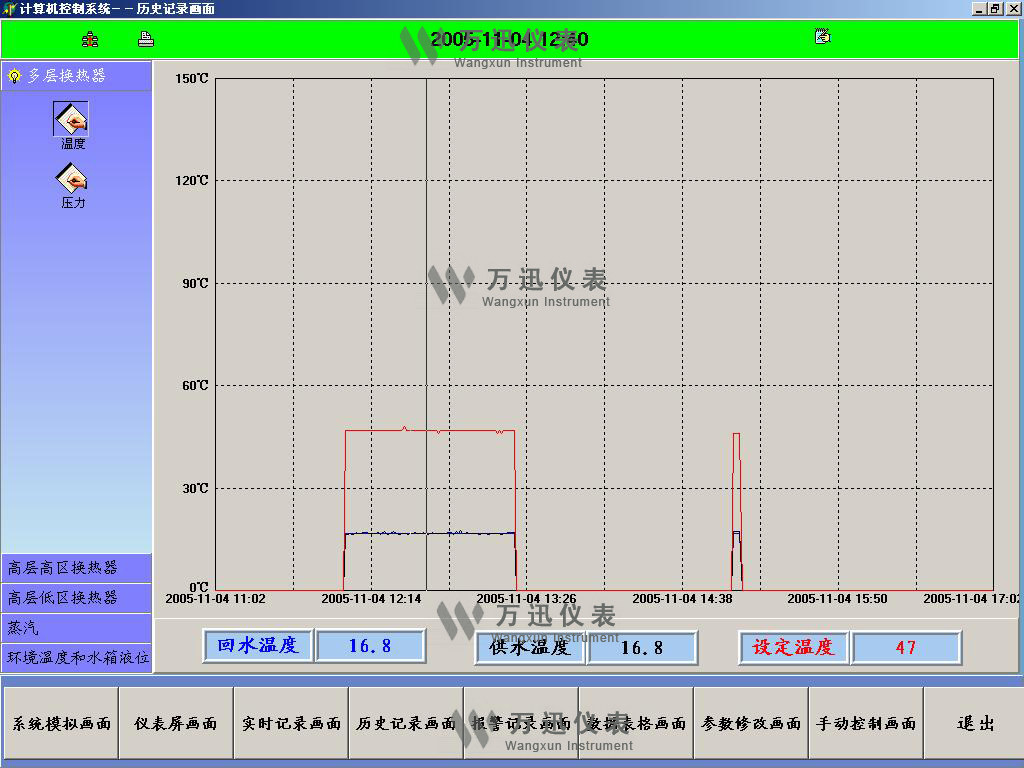
Task: Switch to the 实时记录画面 screen
Action: coord(291,722)
